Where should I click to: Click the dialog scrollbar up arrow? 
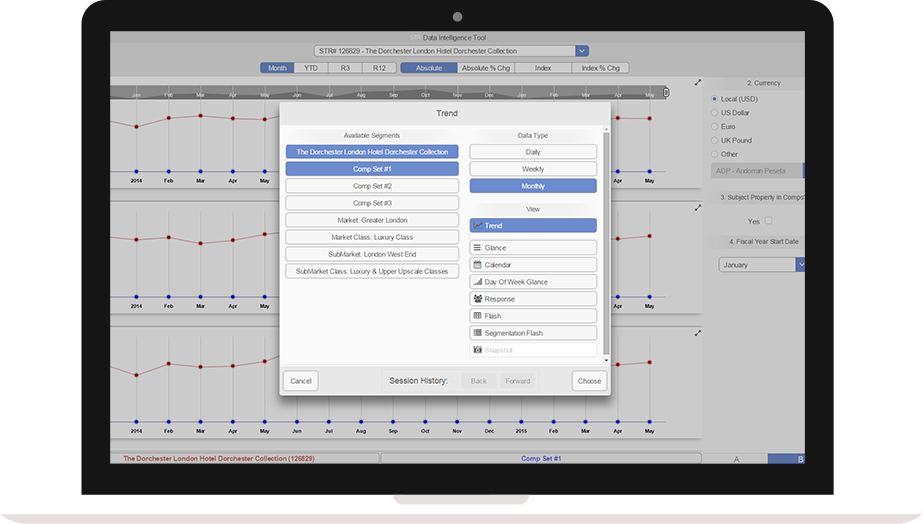coord(606,129)
